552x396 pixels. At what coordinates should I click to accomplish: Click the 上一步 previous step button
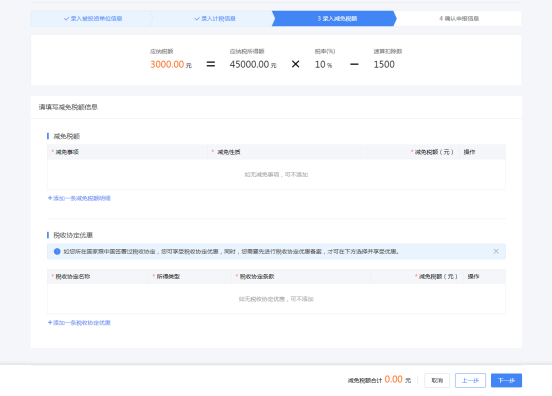pyautogui.click(x=470, y=381)
